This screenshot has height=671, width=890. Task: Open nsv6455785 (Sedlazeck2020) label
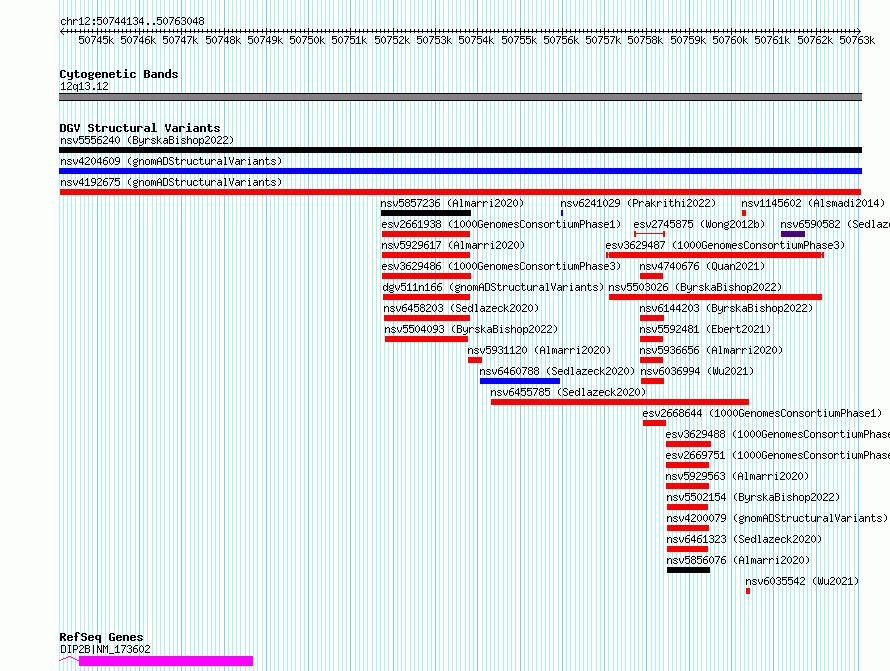[x=568, y=392]
